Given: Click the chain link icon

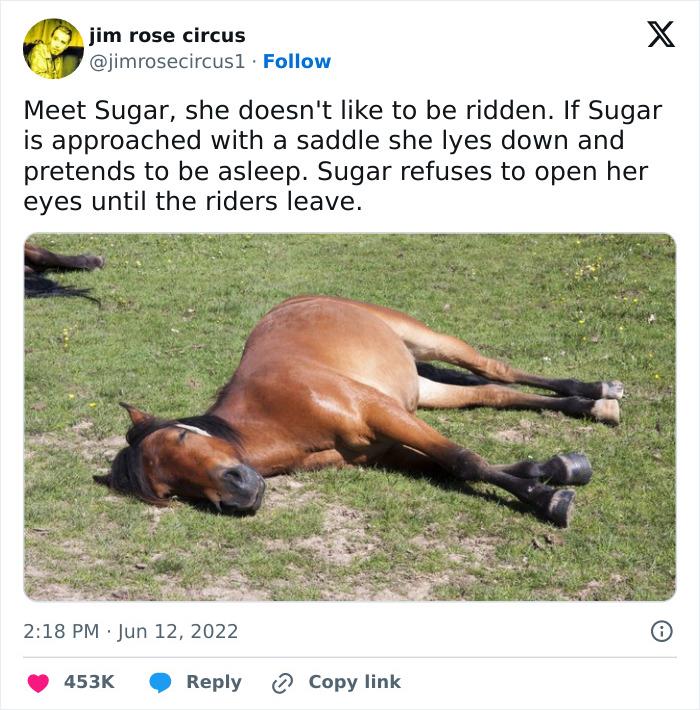Looking at the screenshot, I should click(x=283, y=682).
